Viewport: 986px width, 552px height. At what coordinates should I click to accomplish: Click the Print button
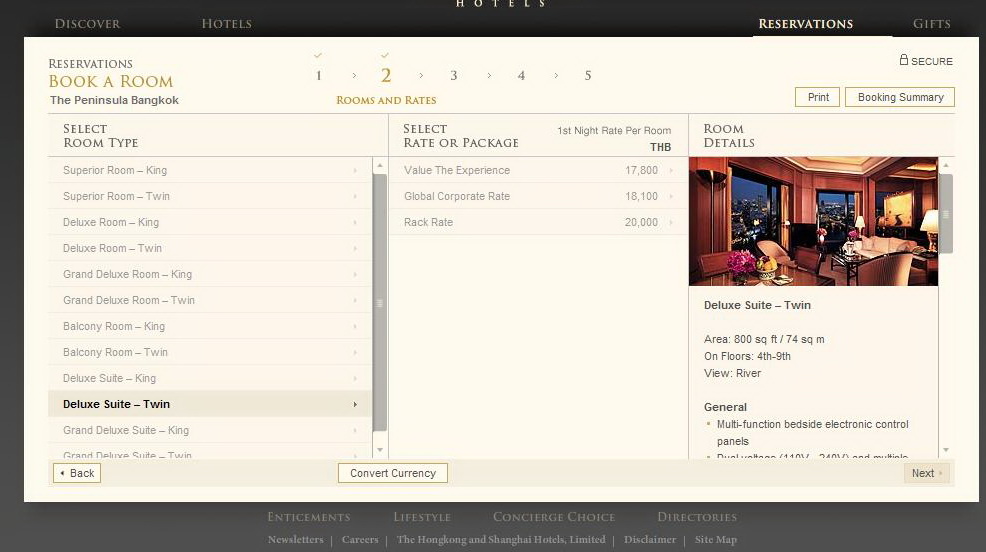pyautogui.click(x=817, y=97)
